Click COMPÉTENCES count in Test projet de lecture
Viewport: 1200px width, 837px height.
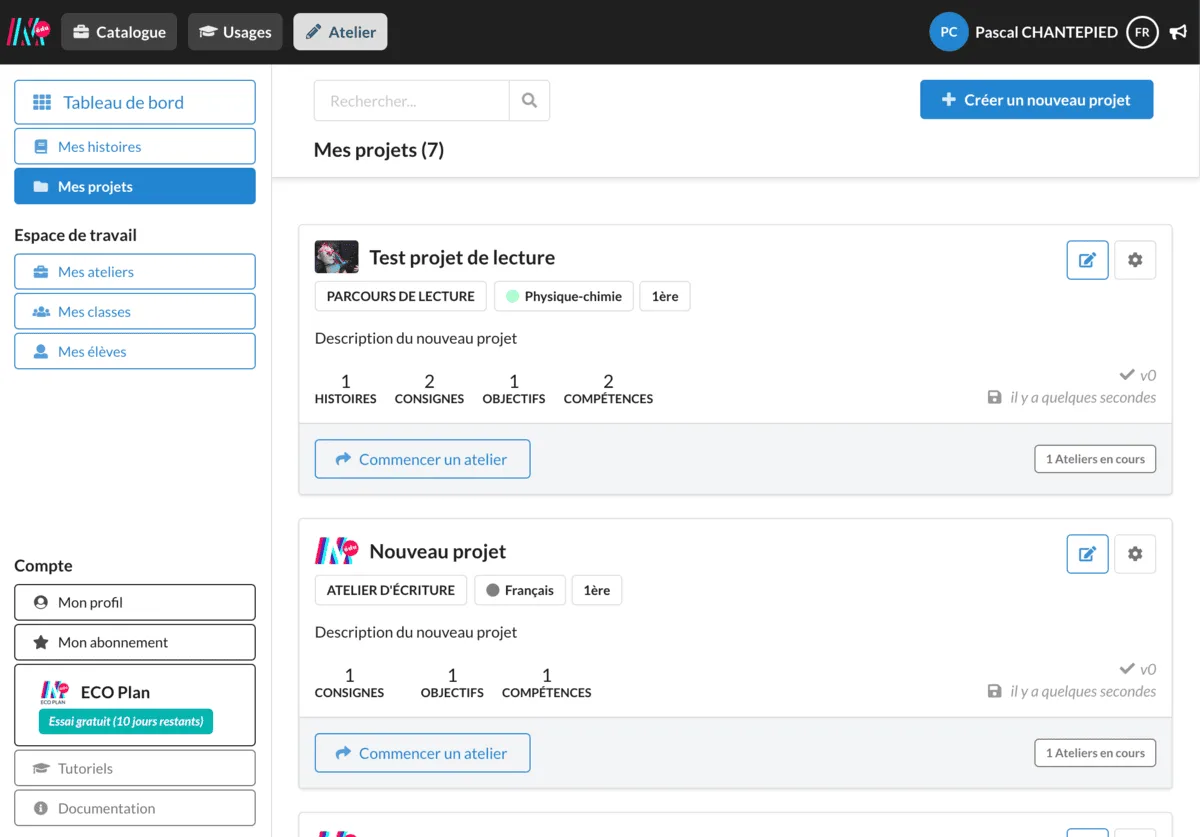pyautogui.click(x=608, y=389)
